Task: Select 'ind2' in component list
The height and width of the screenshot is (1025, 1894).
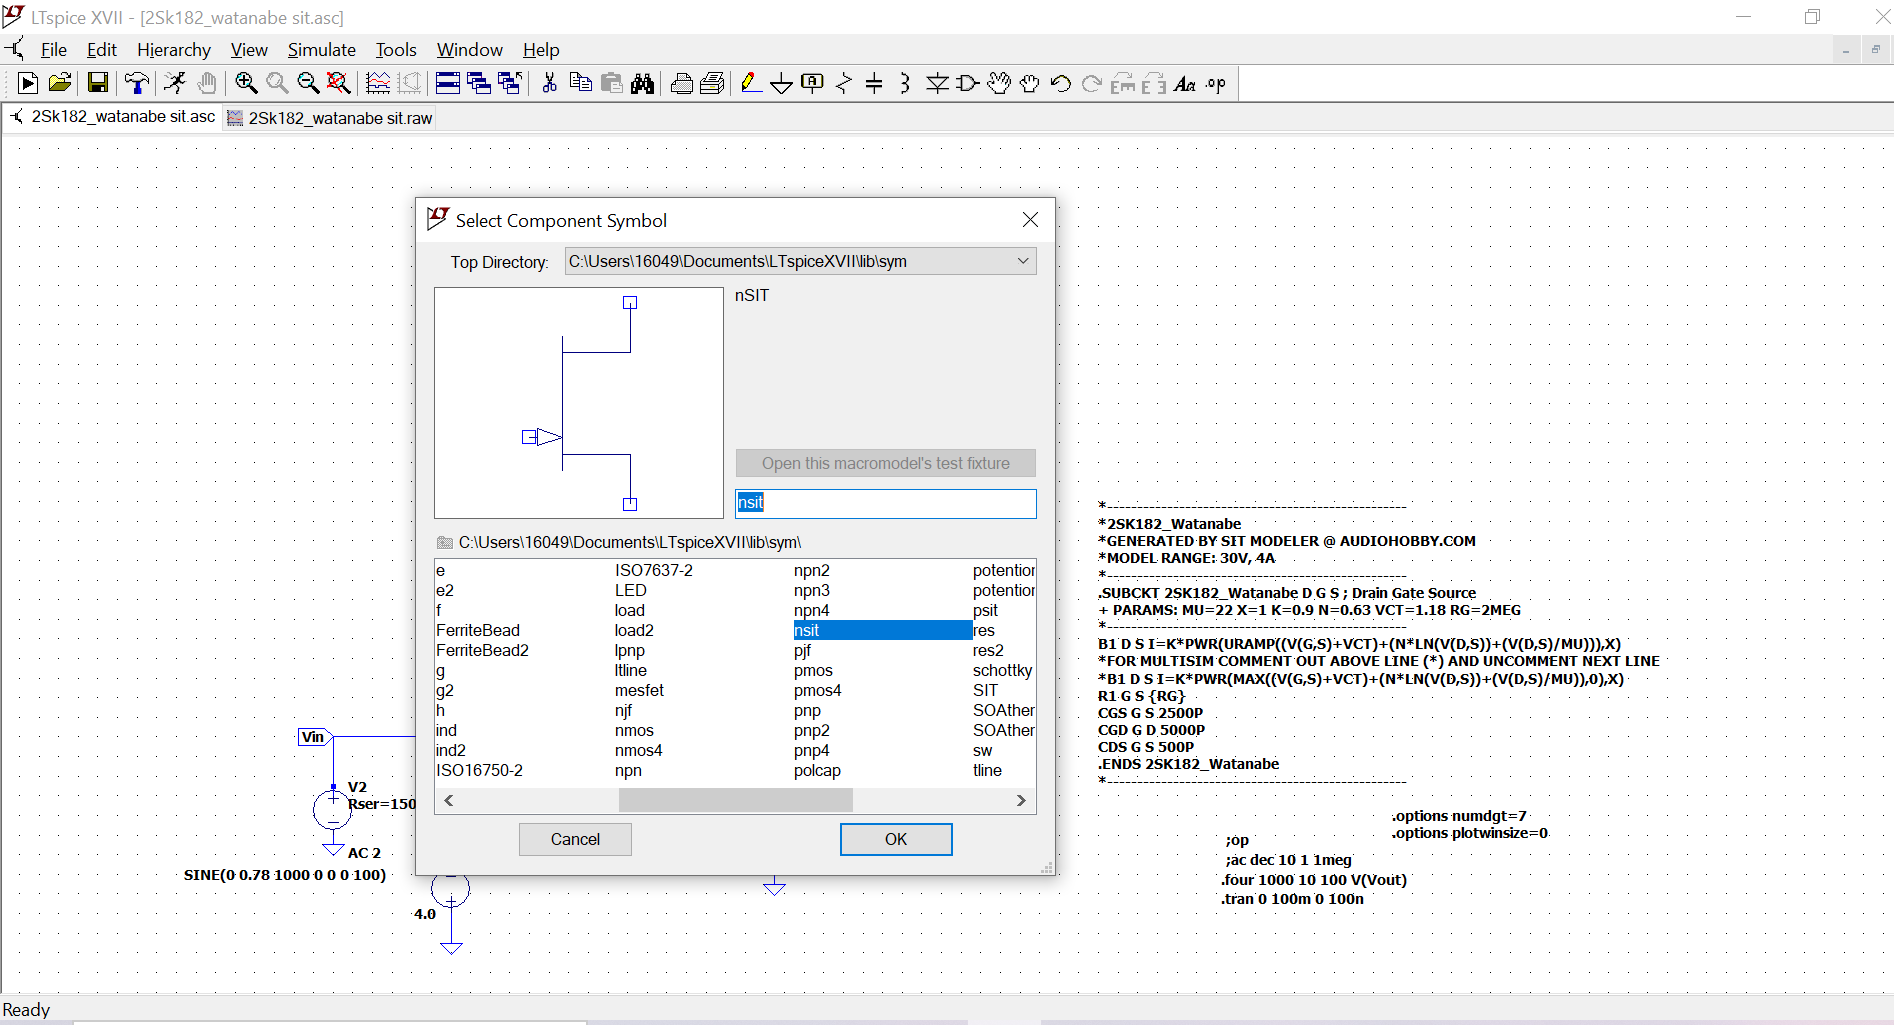Action: 451,750
